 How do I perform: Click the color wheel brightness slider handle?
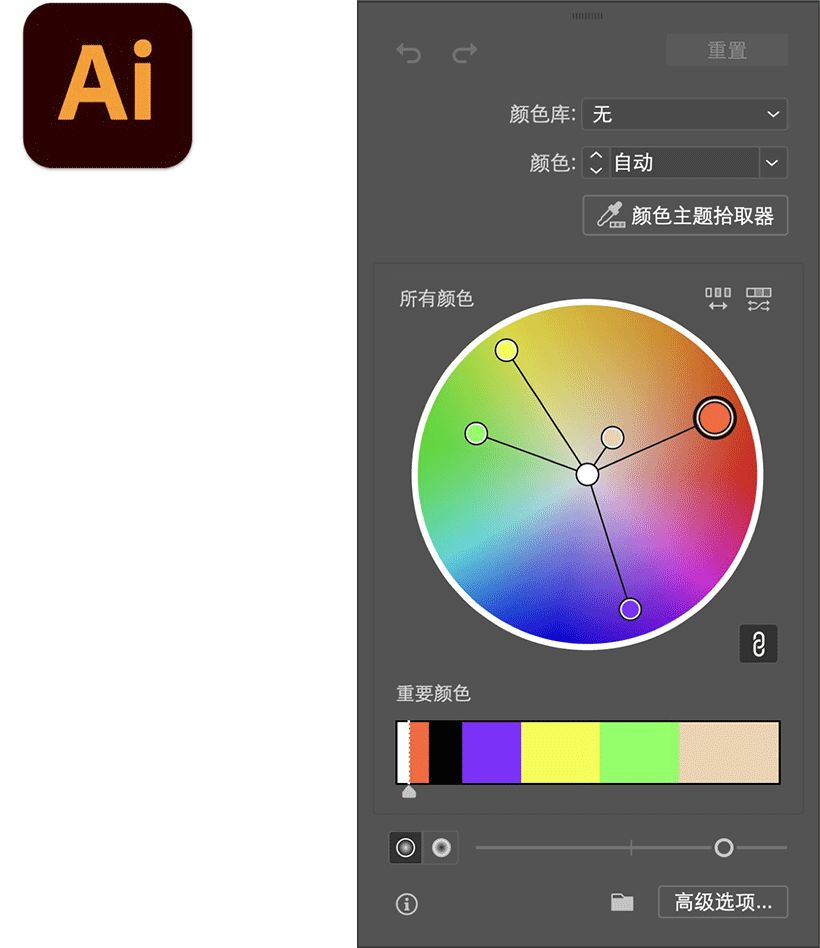point(723,847)
